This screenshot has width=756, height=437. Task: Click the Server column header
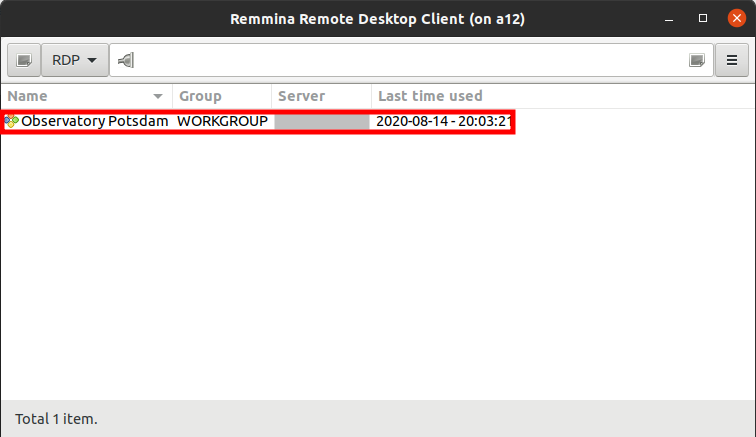click(320, 96)
